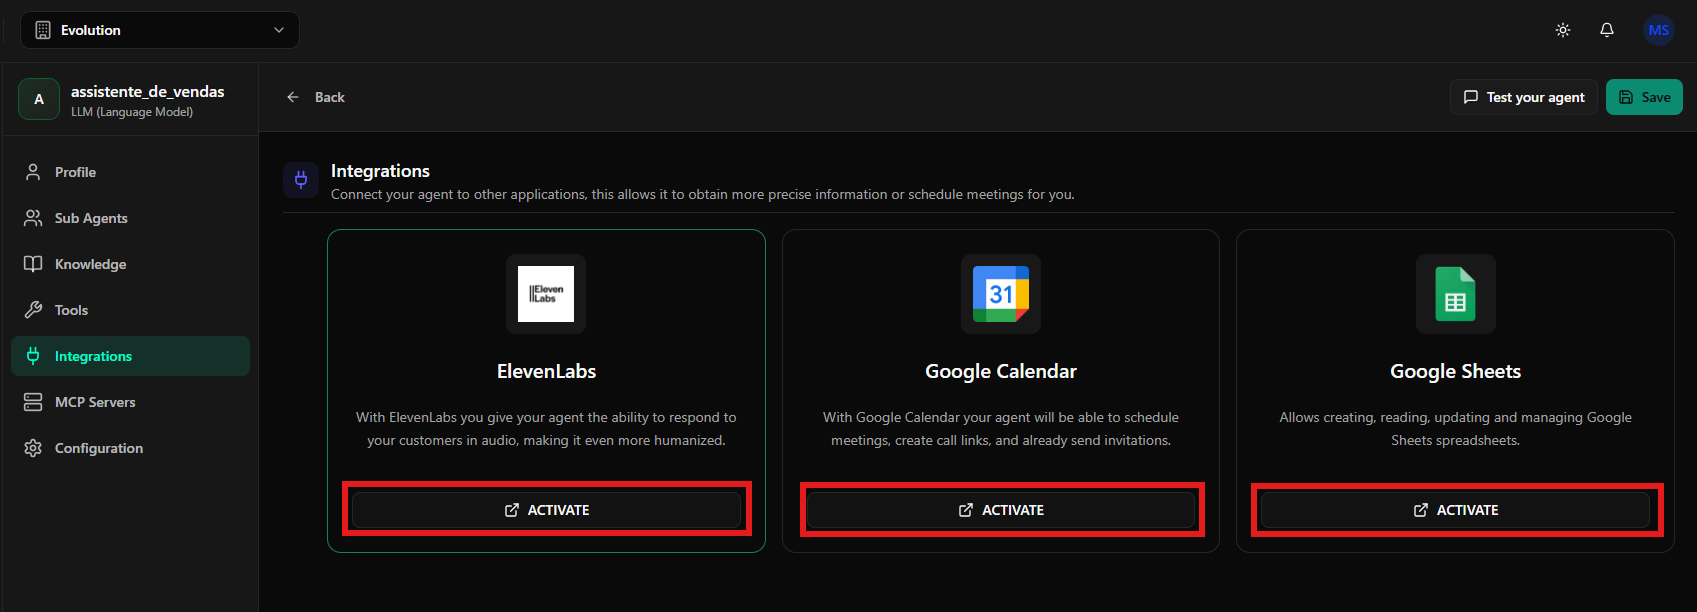
Task: Open the Configuration section
Action: [130, 448]
